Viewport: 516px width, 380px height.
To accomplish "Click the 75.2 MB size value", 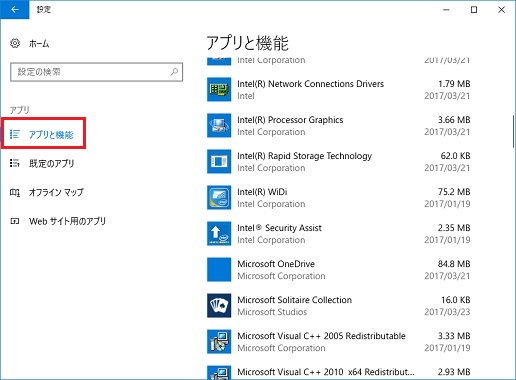I will tap(454, 192).
